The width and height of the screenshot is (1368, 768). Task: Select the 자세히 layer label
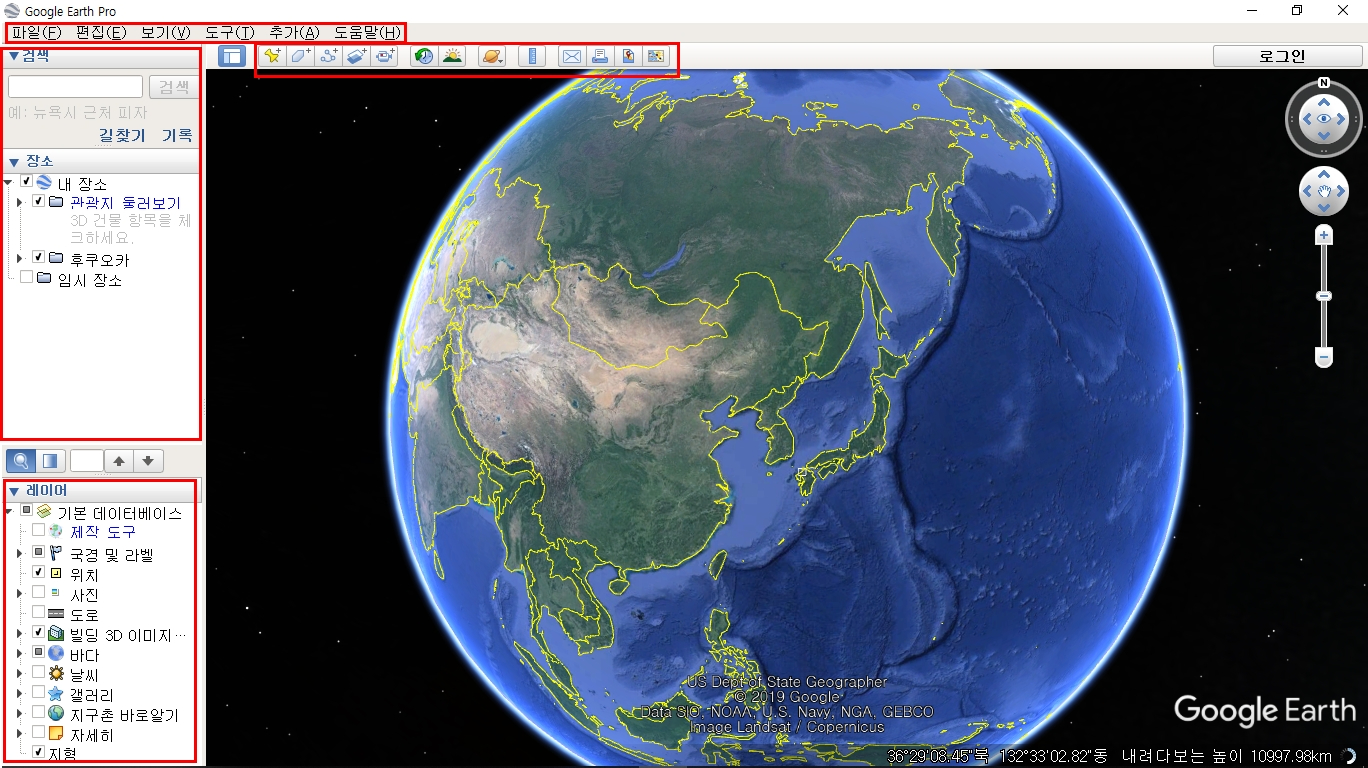[92, 734]
